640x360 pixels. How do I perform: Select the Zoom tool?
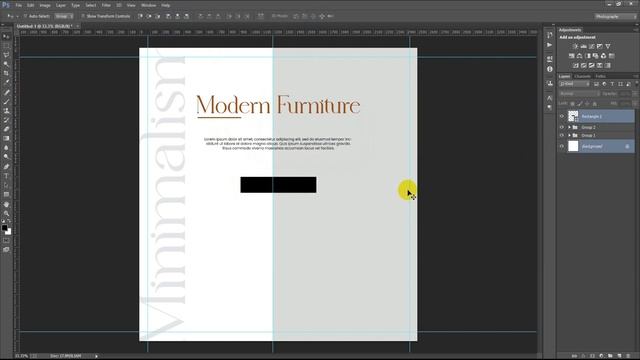coord(6,213)
